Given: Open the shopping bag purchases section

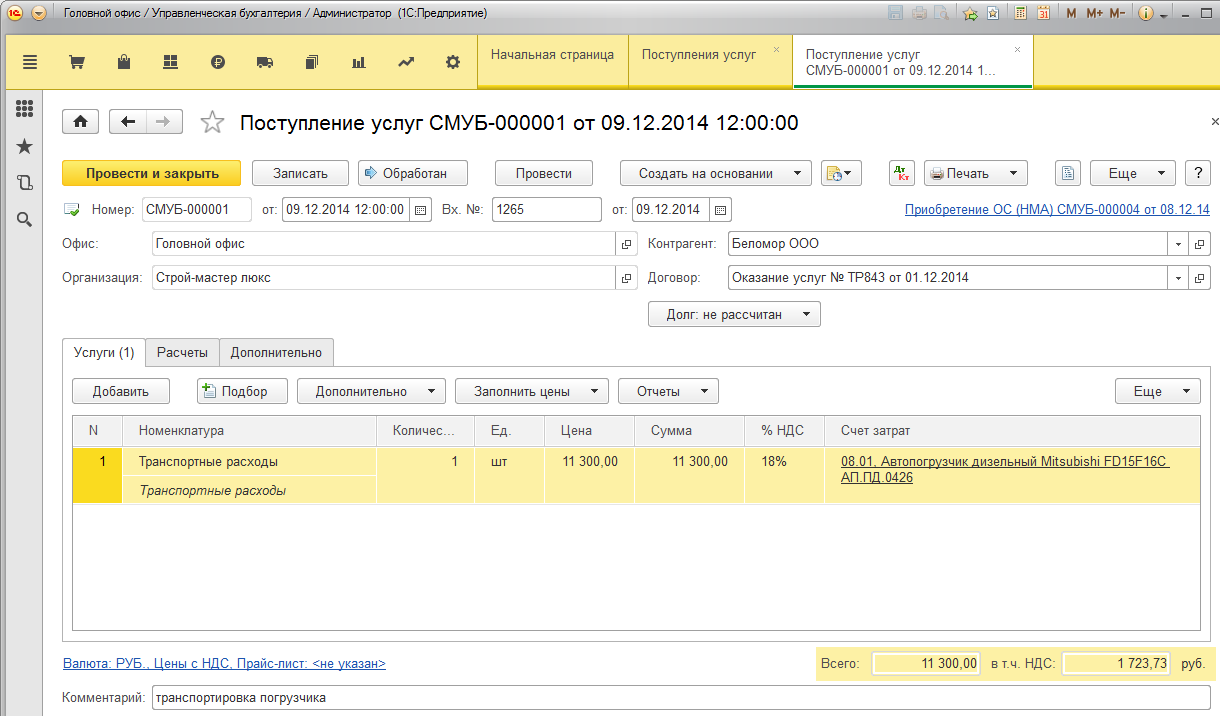Looking at the screenshot, I should click(x=124, y=62).
